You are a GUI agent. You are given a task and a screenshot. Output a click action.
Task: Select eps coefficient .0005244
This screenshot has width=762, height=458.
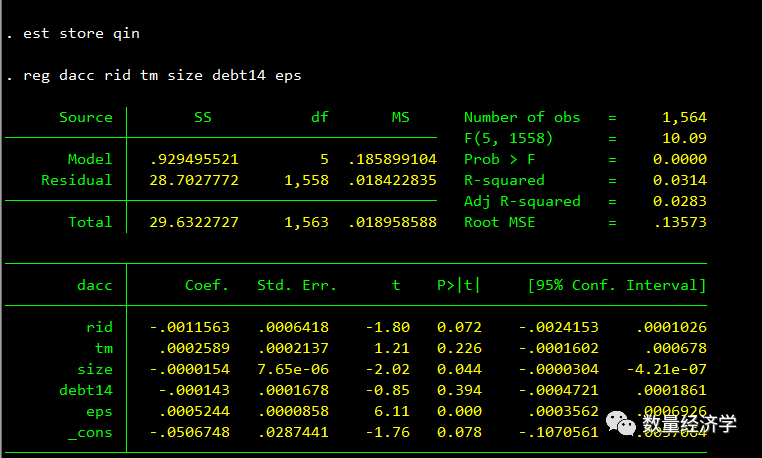[194, 412]
